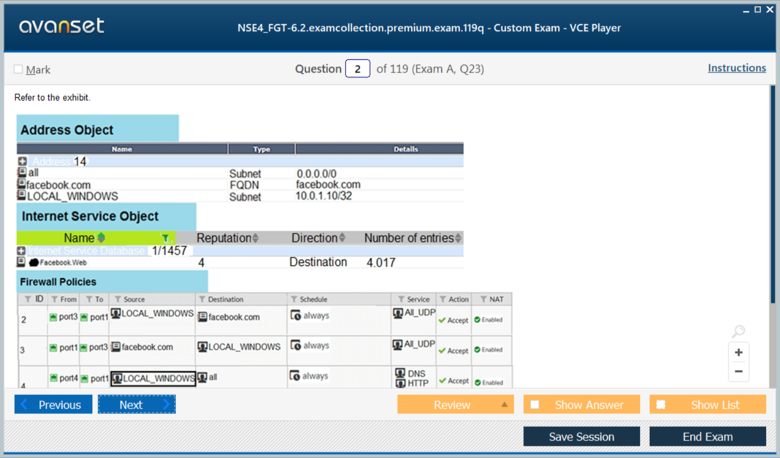Zoom out using the minus icon
This screenshot has width=780, height=458.
click(738, 371)
